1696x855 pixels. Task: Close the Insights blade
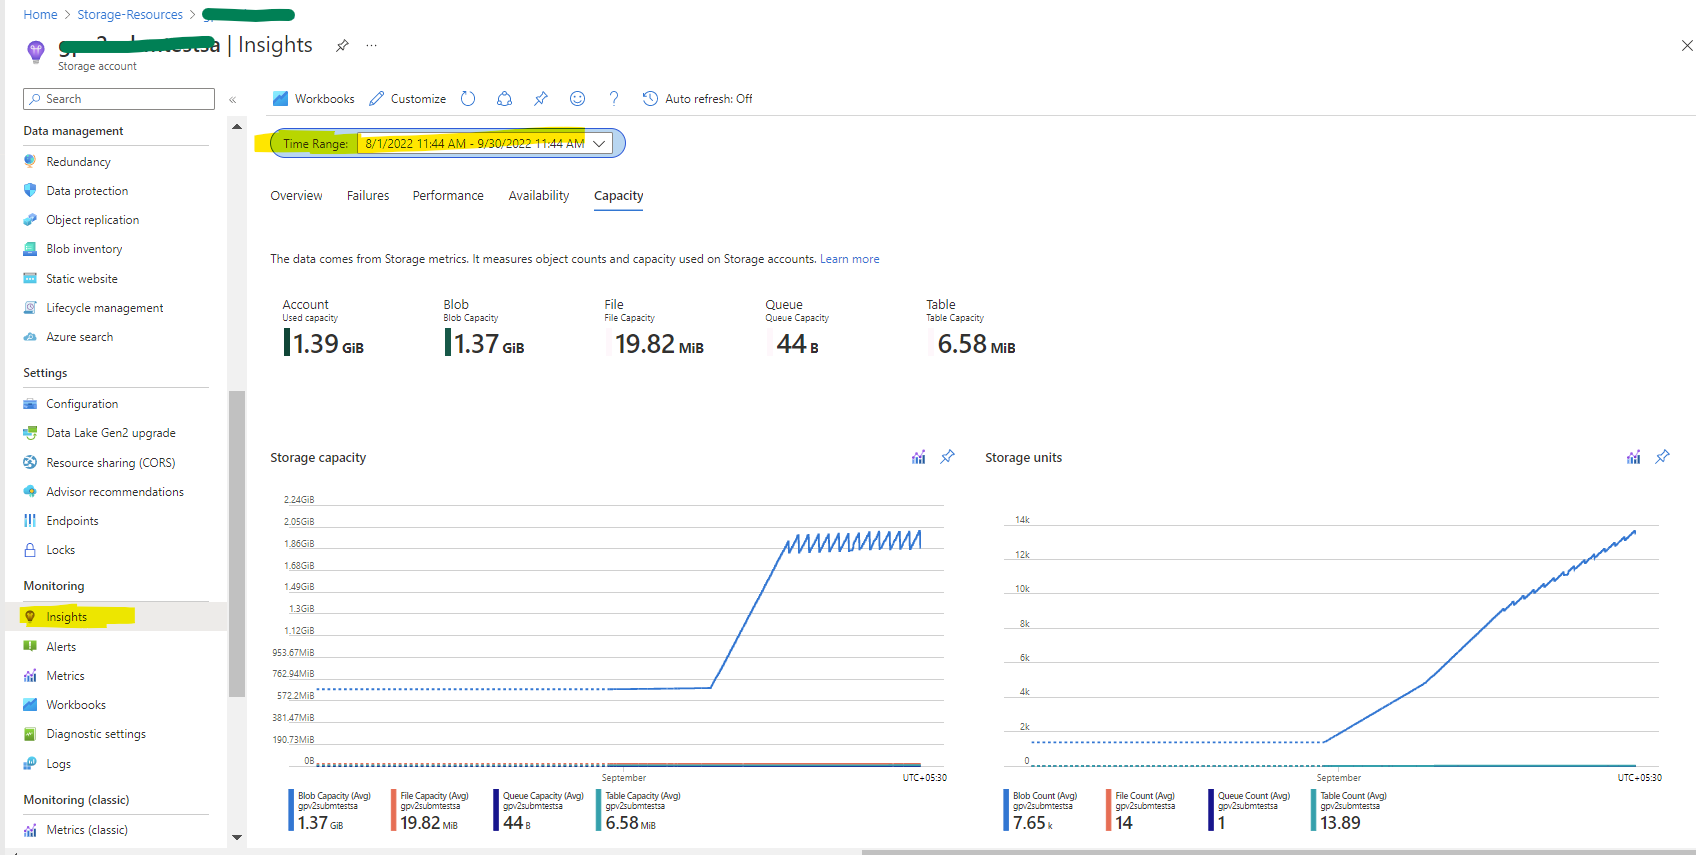point(1687,46)
